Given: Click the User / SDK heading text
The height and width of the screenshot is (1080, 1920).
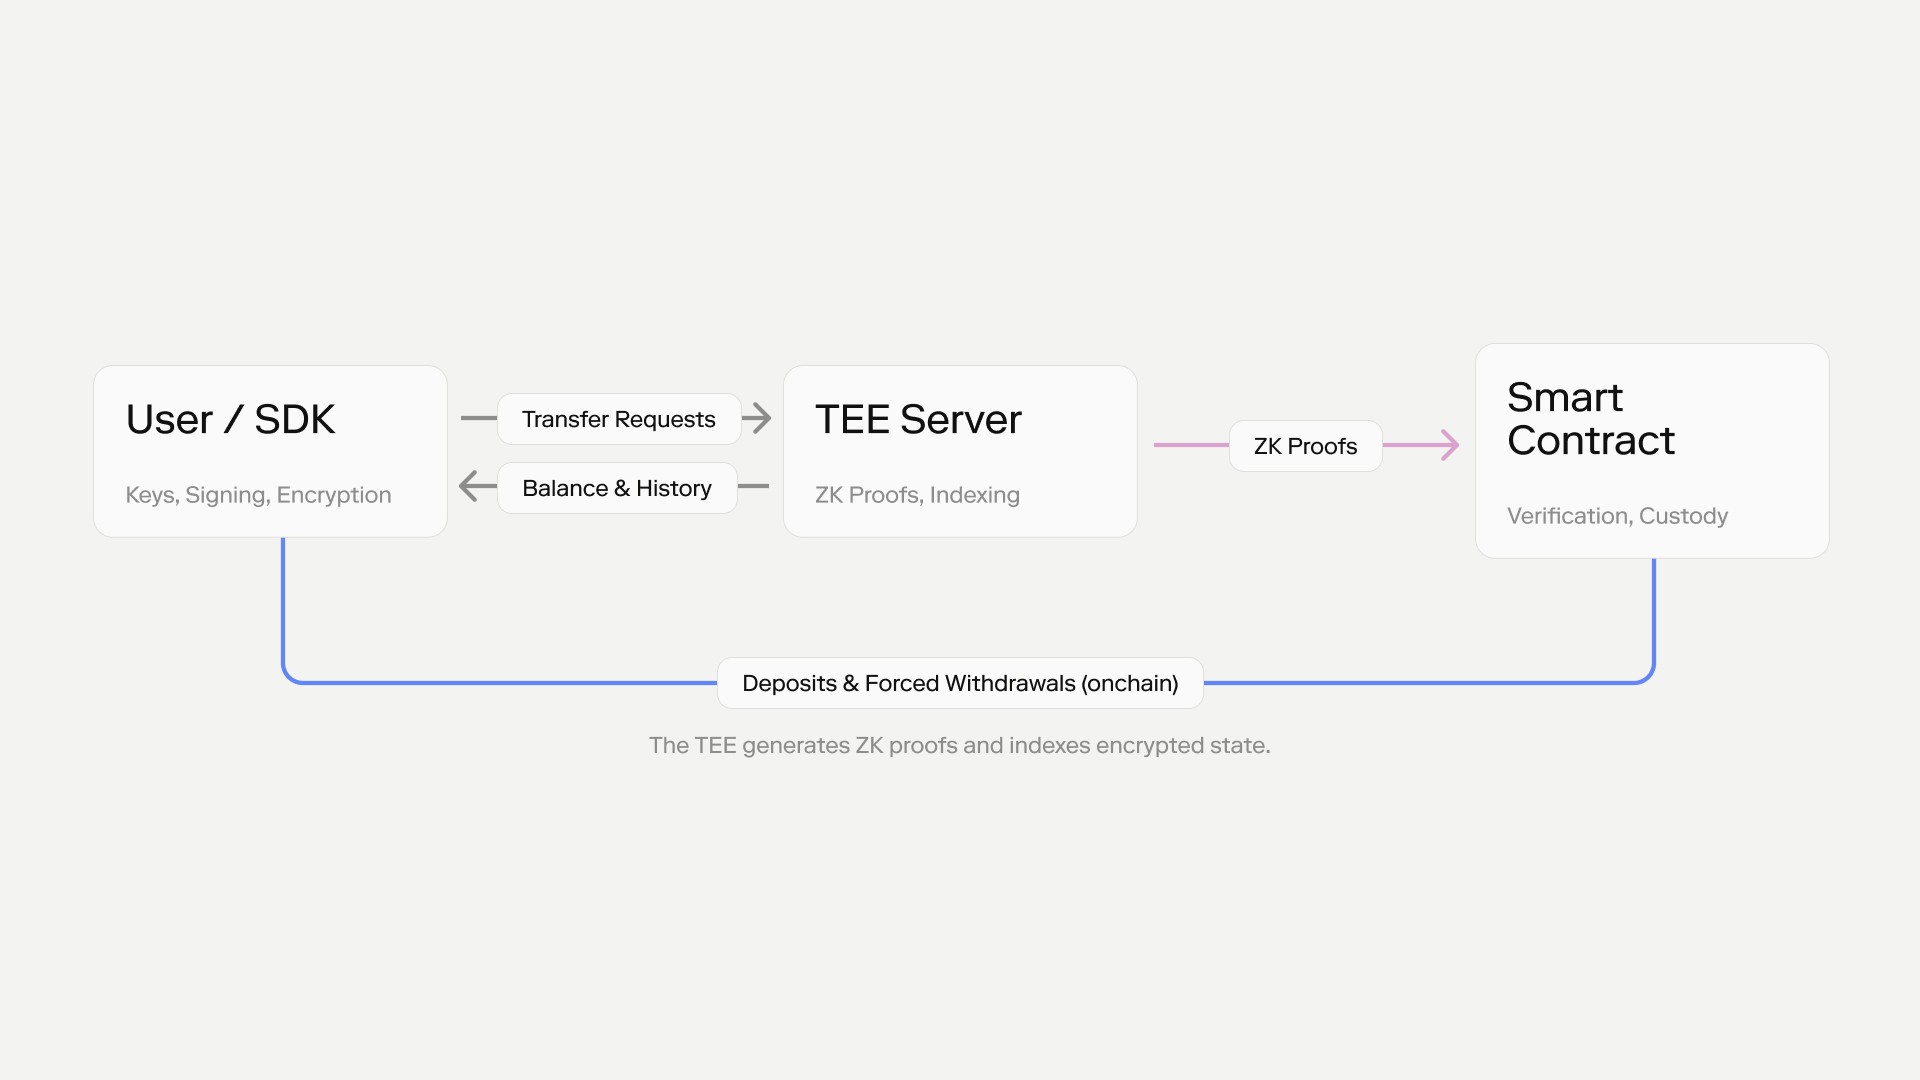Looking at the screenshot, I should [x=230, y=419].
